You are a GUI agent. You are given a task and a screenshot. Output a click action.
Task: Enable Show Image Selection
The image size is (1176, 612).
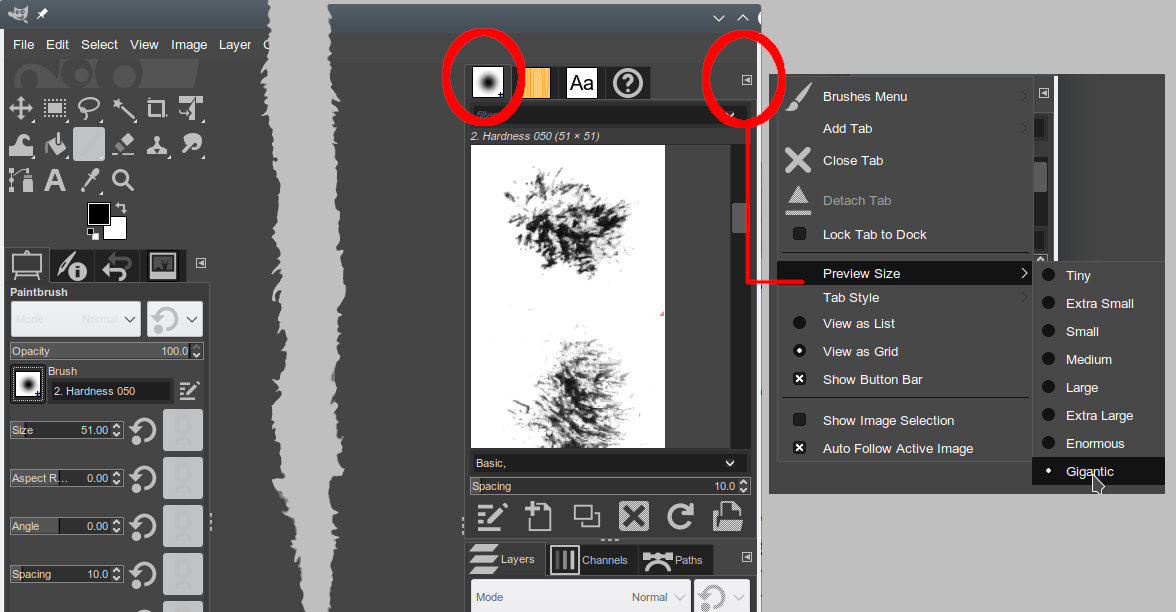(x=800, y=420)
